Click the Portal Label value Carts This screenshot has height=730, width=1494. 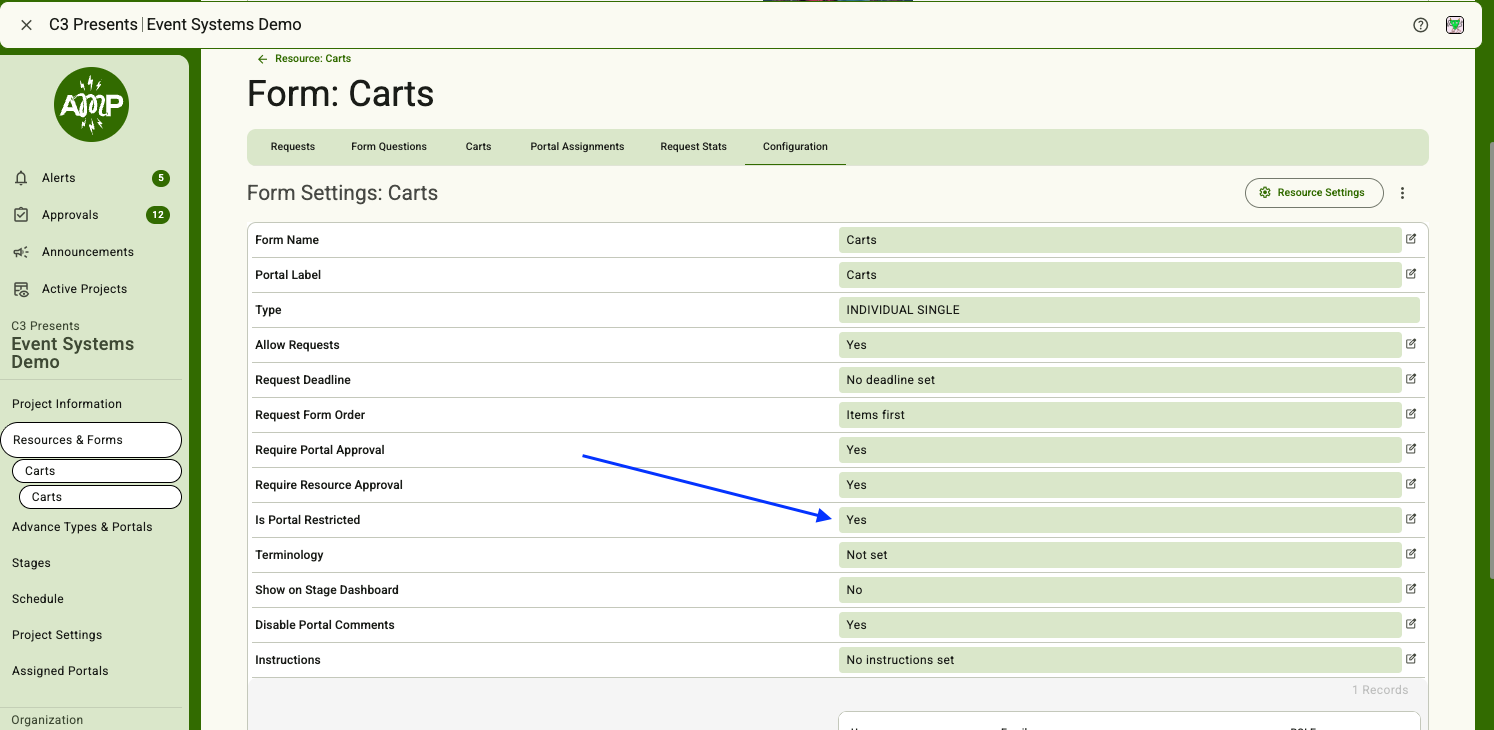1120,275
